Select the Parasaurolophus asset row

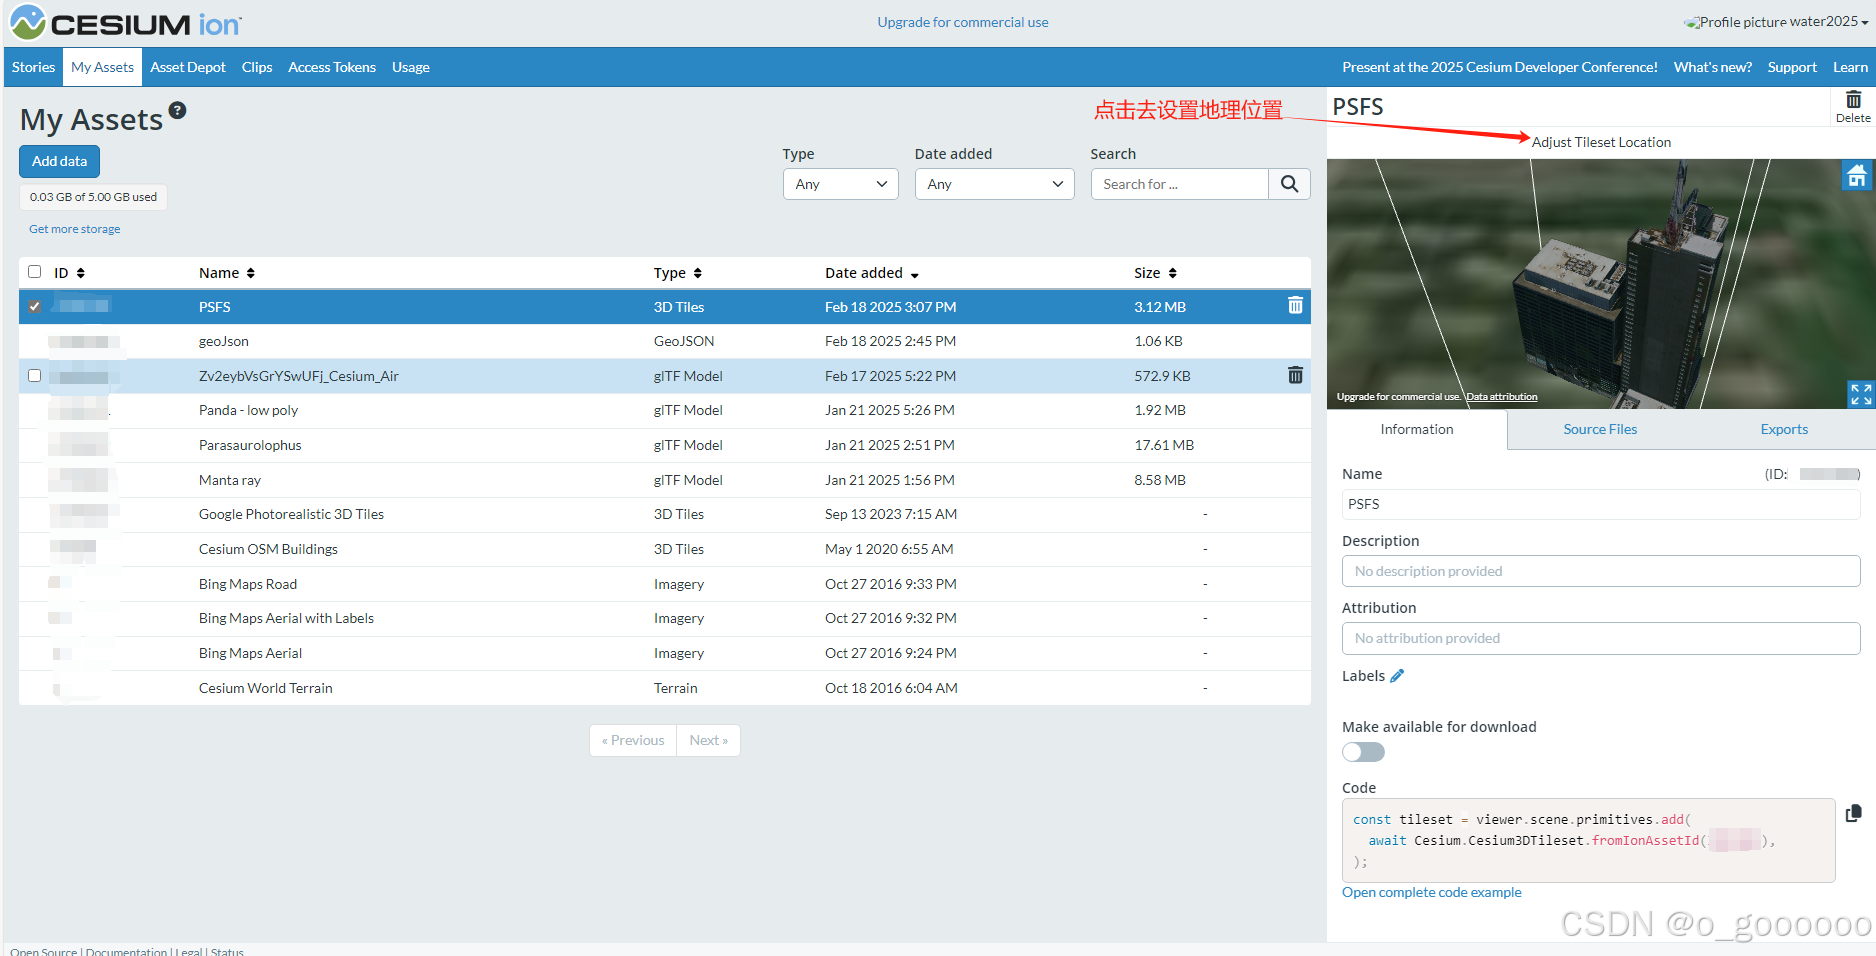click(664, 445)
